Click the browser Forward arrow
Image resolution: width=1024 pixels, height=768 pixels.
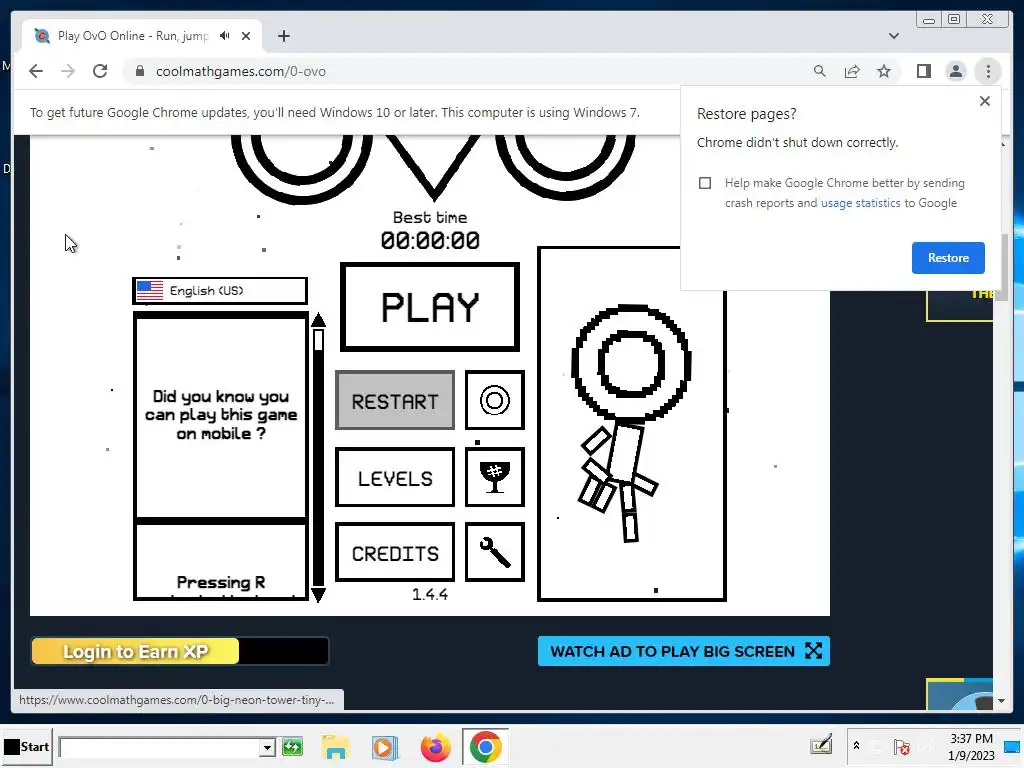pyautogui.click(x=68, y=71)
